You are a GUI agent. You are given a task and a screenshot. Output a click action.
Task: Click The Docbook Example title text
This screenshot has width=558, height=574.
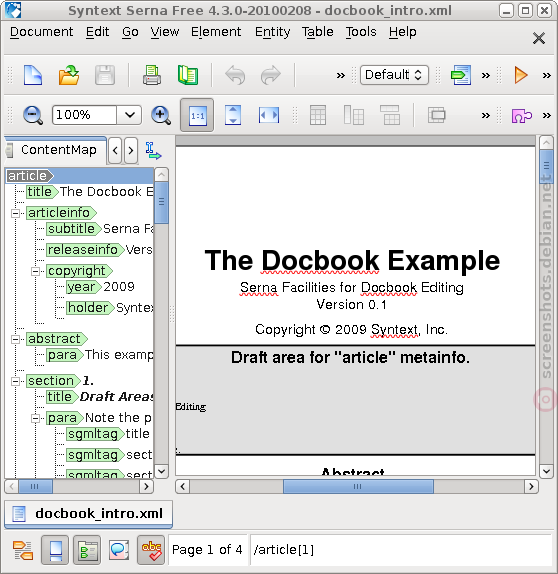point(352,261)
